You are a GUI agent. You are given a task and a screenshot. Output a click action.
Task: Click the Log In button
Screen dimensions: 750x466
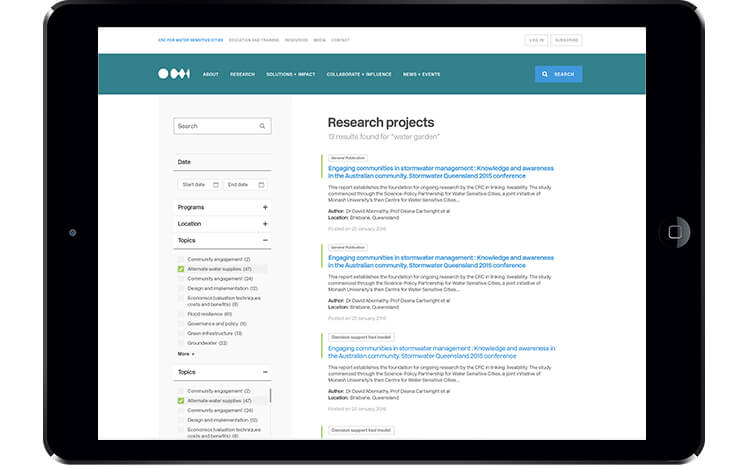536,40
